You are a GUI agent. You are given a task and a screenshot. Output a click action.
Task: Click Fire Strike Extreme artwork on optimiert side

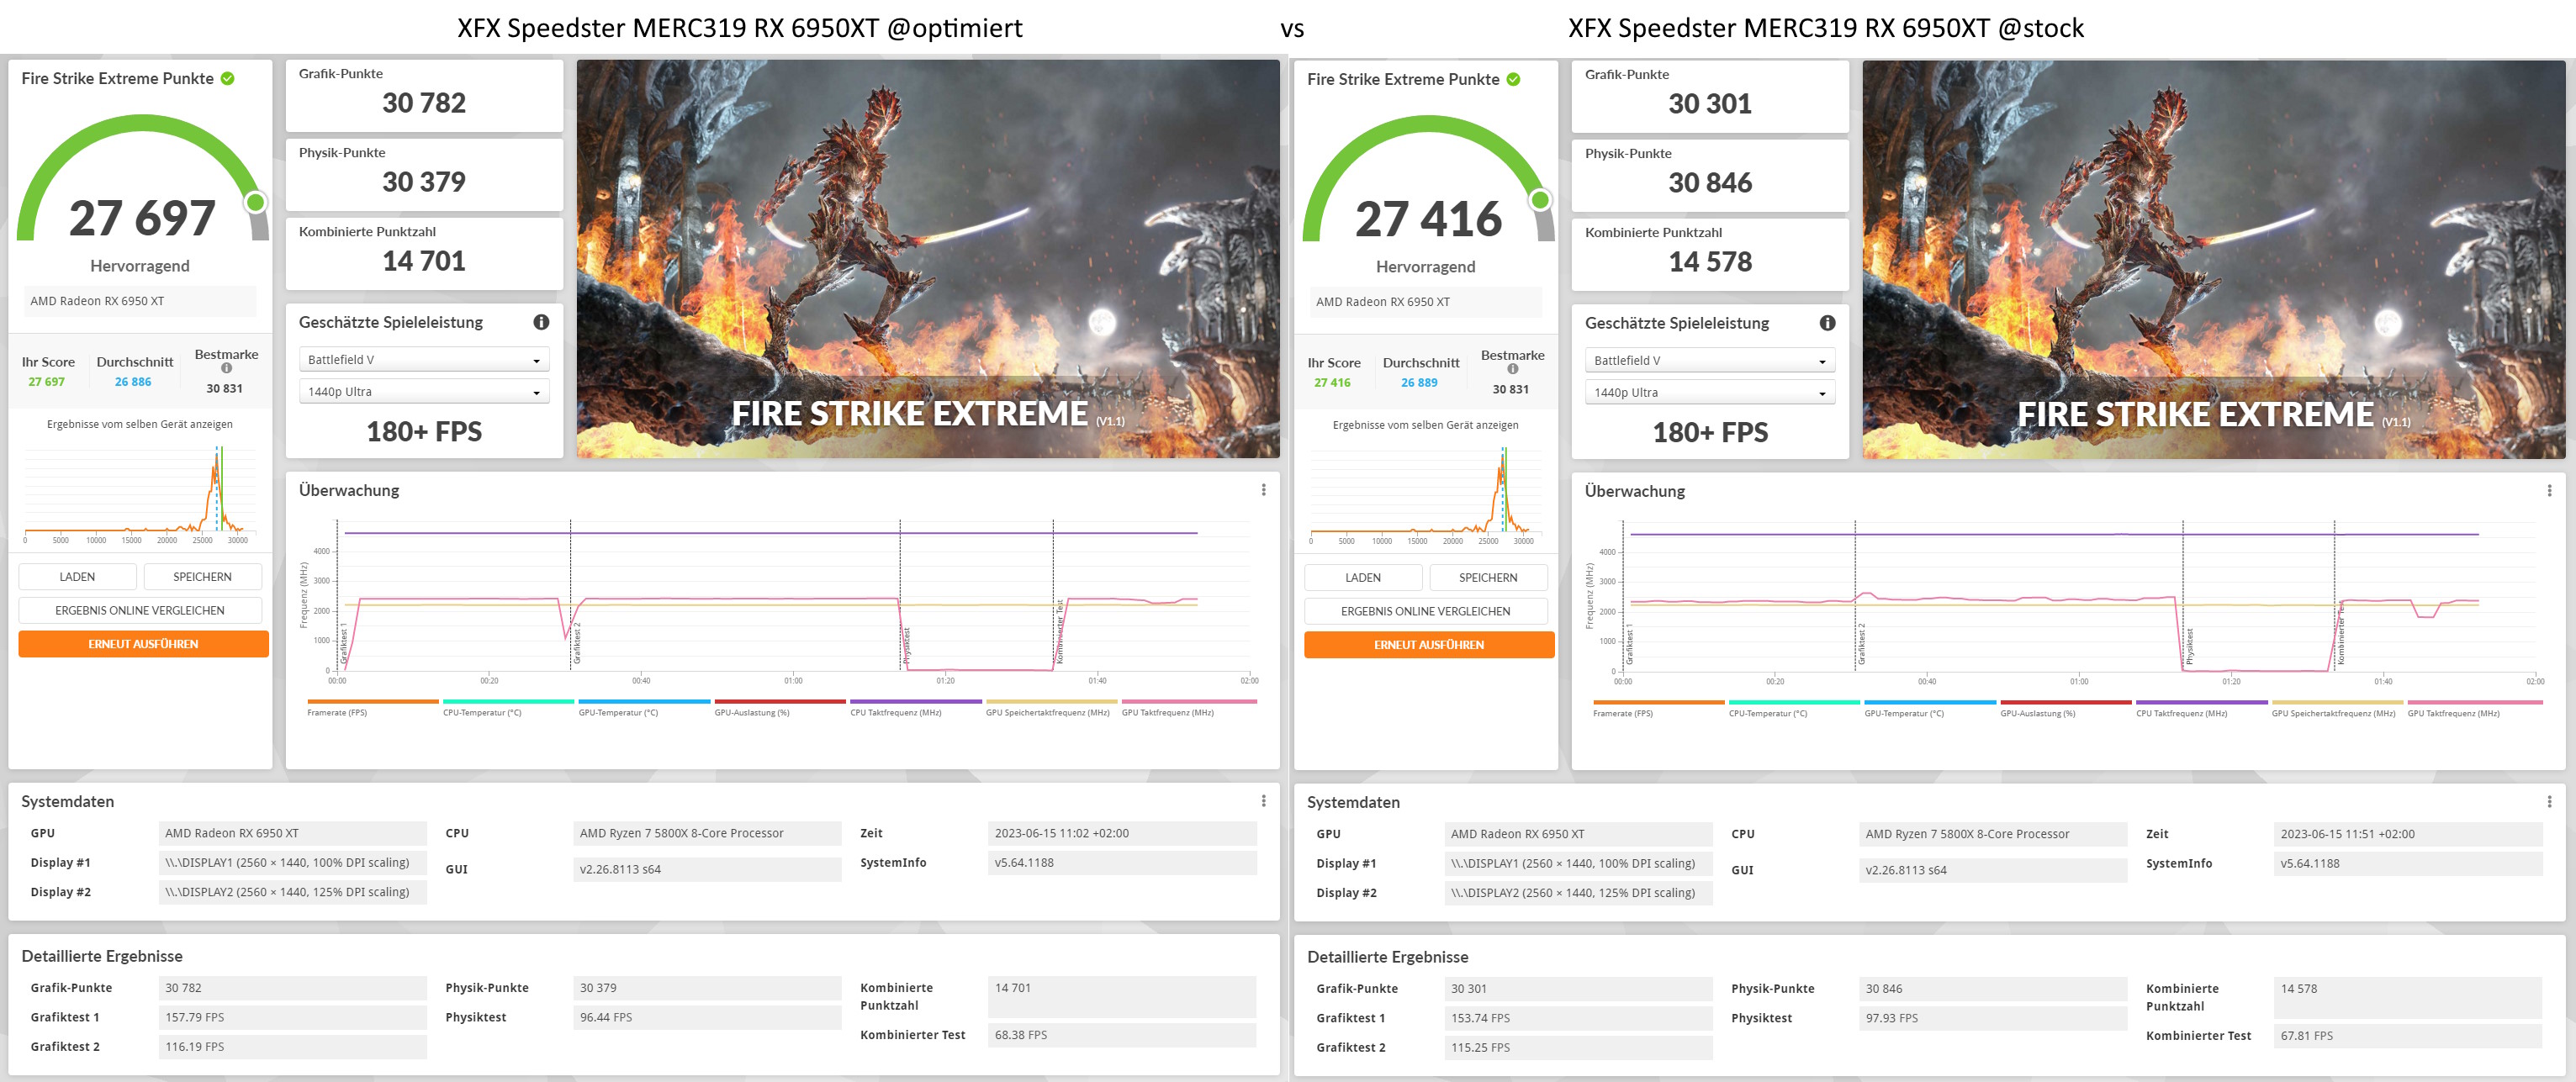928,259
